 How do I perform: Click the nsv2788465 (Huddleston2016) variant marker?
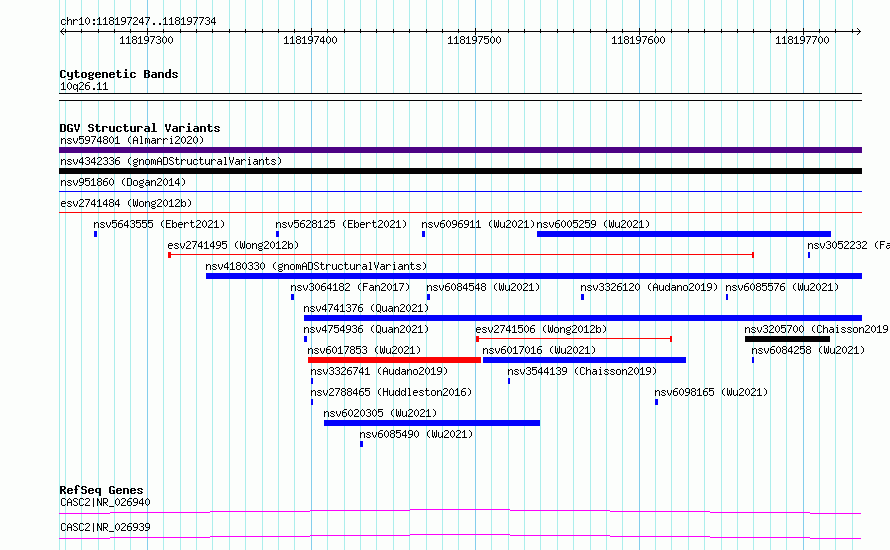coord(312,402)
